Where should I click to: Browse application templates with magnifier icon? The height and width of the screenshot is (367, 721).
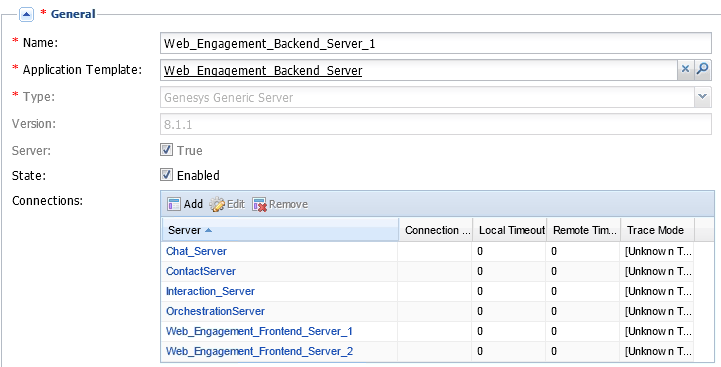(x=702, y=69)
